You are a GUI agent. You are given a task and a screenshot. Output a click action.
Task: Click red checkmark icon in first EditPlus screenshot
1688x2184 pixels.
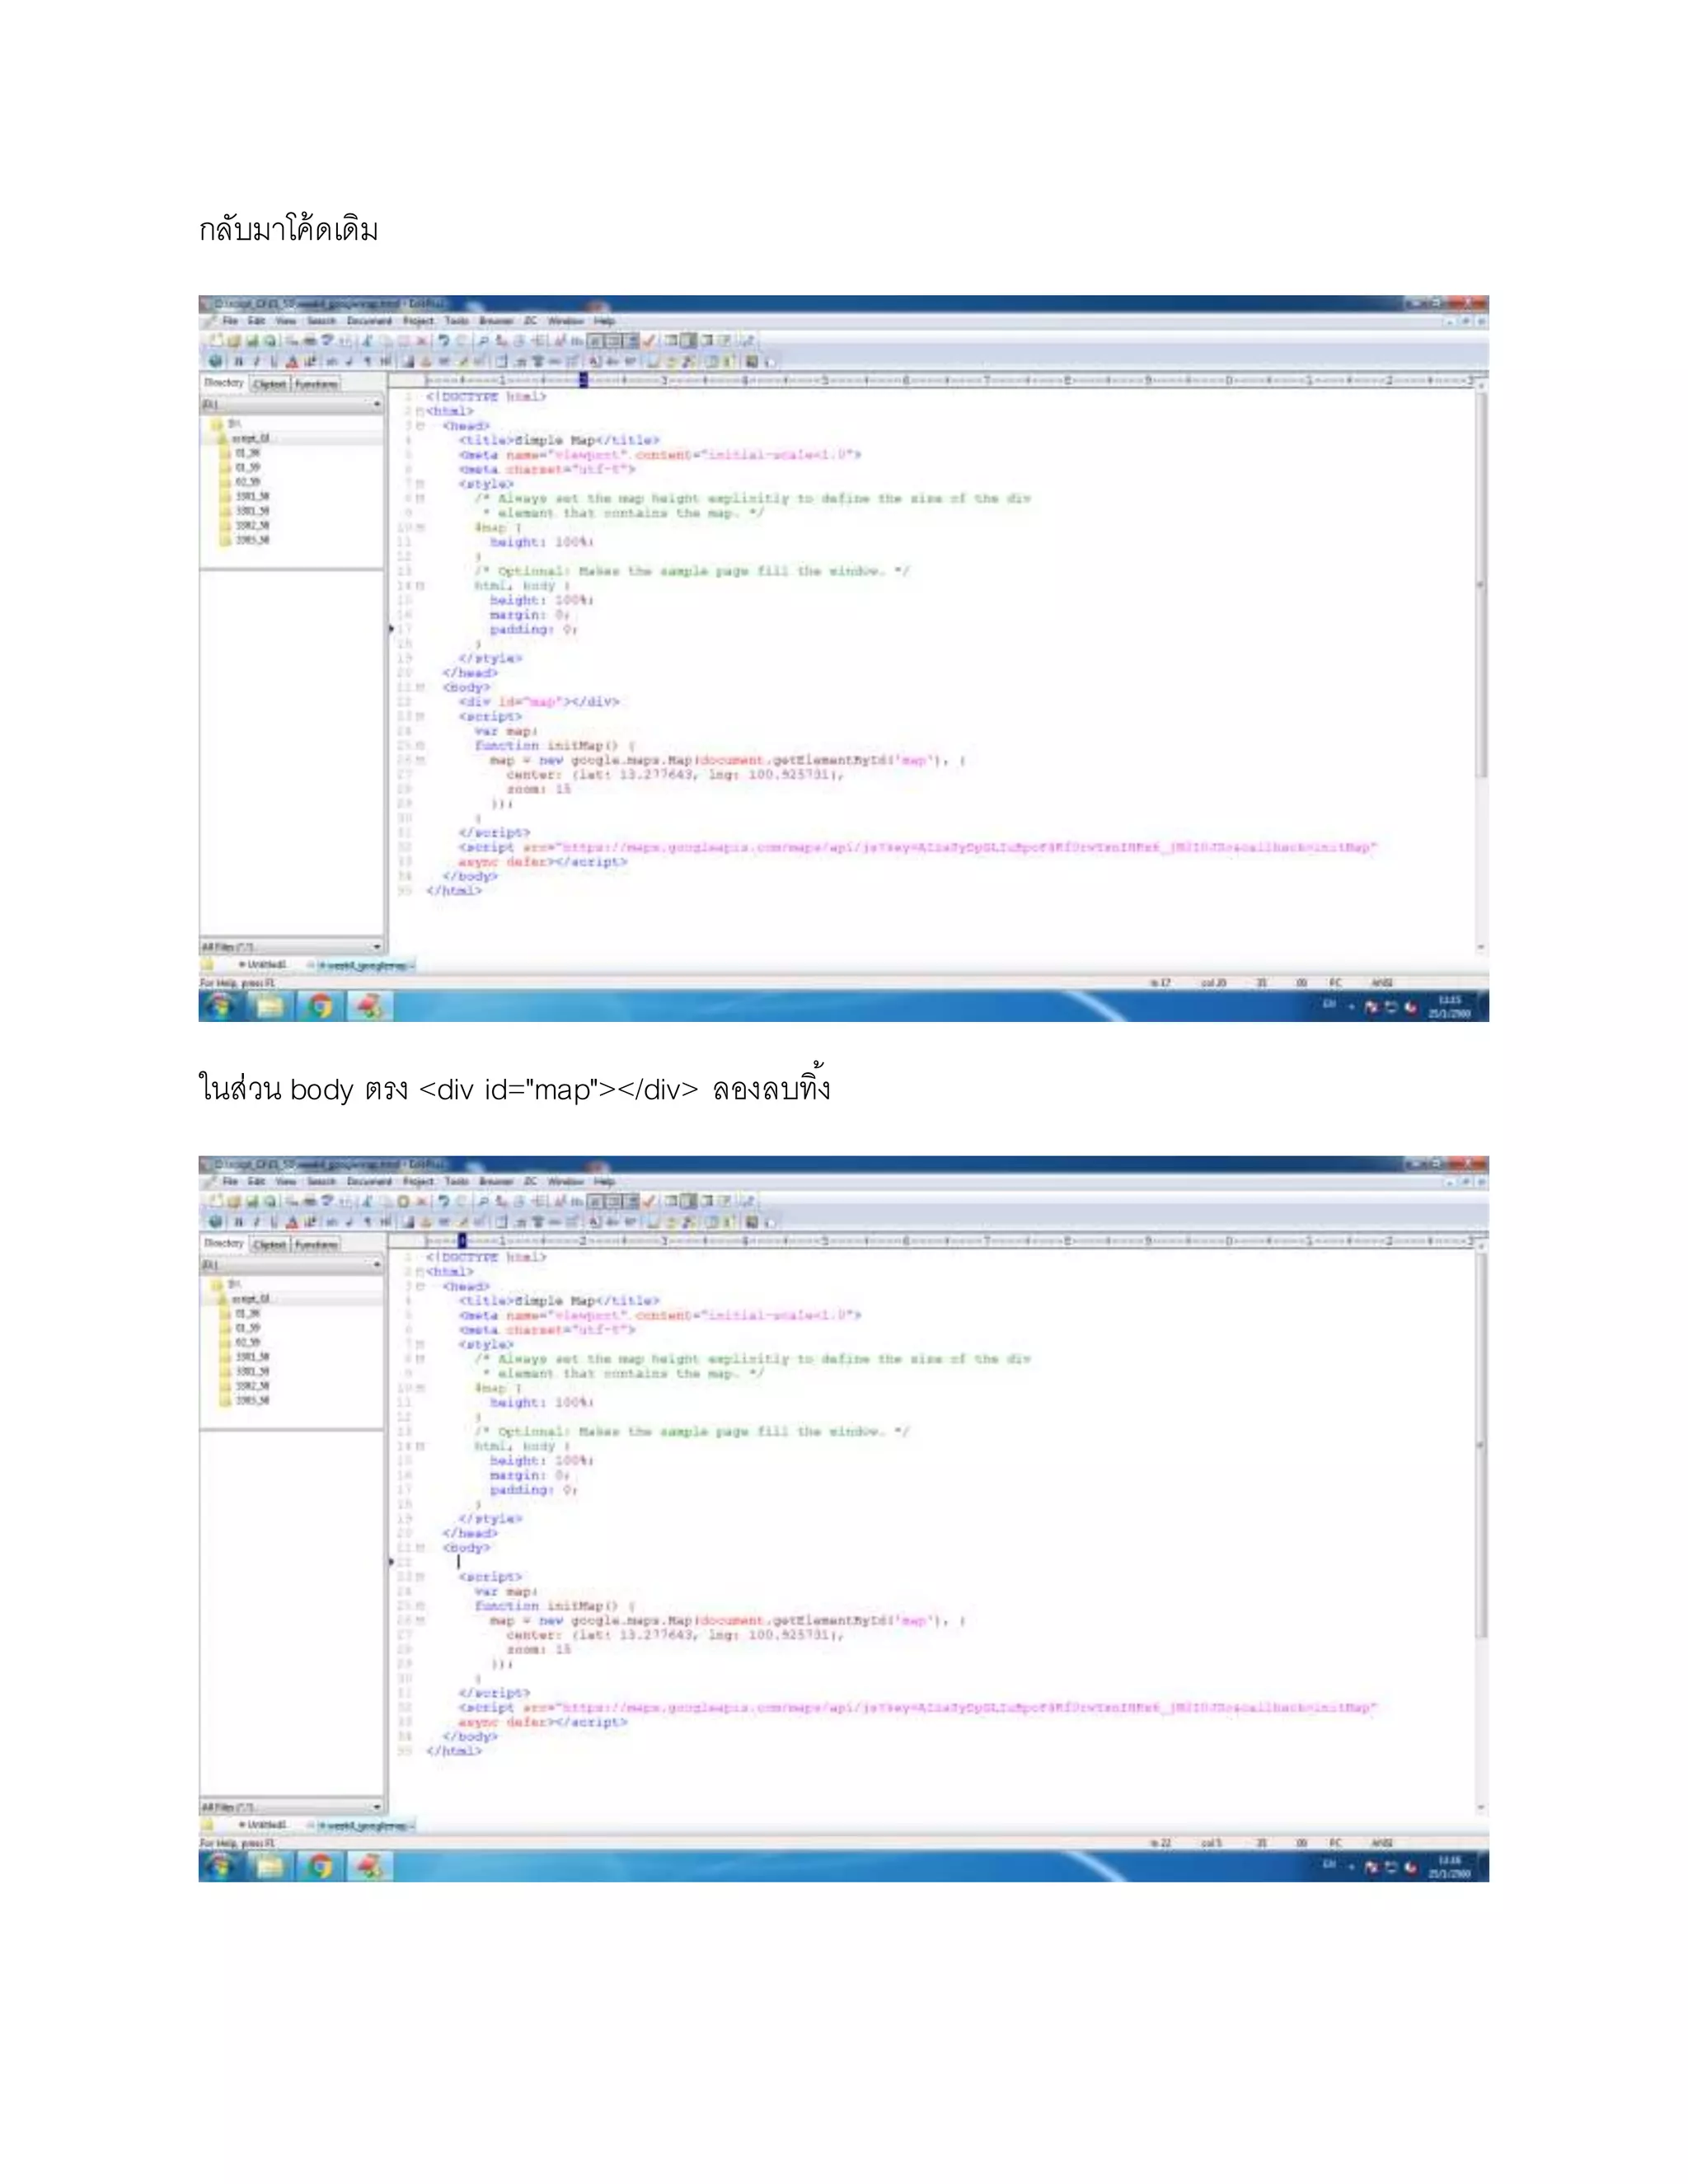(649, 341)
